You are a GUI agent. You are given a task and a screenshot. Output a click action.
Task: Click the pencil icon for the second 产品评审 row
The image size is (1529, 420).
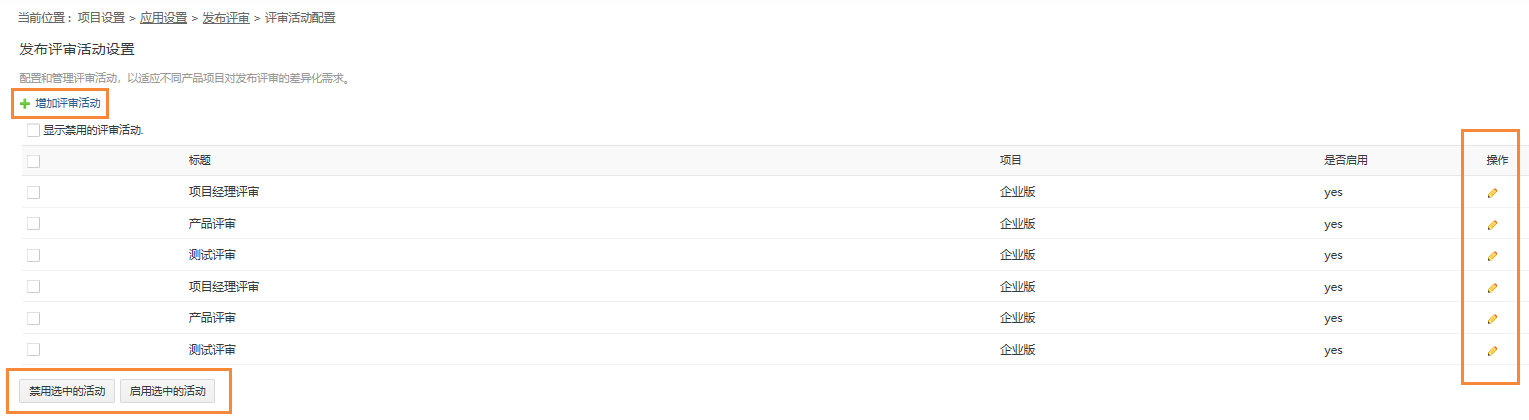1492,318
